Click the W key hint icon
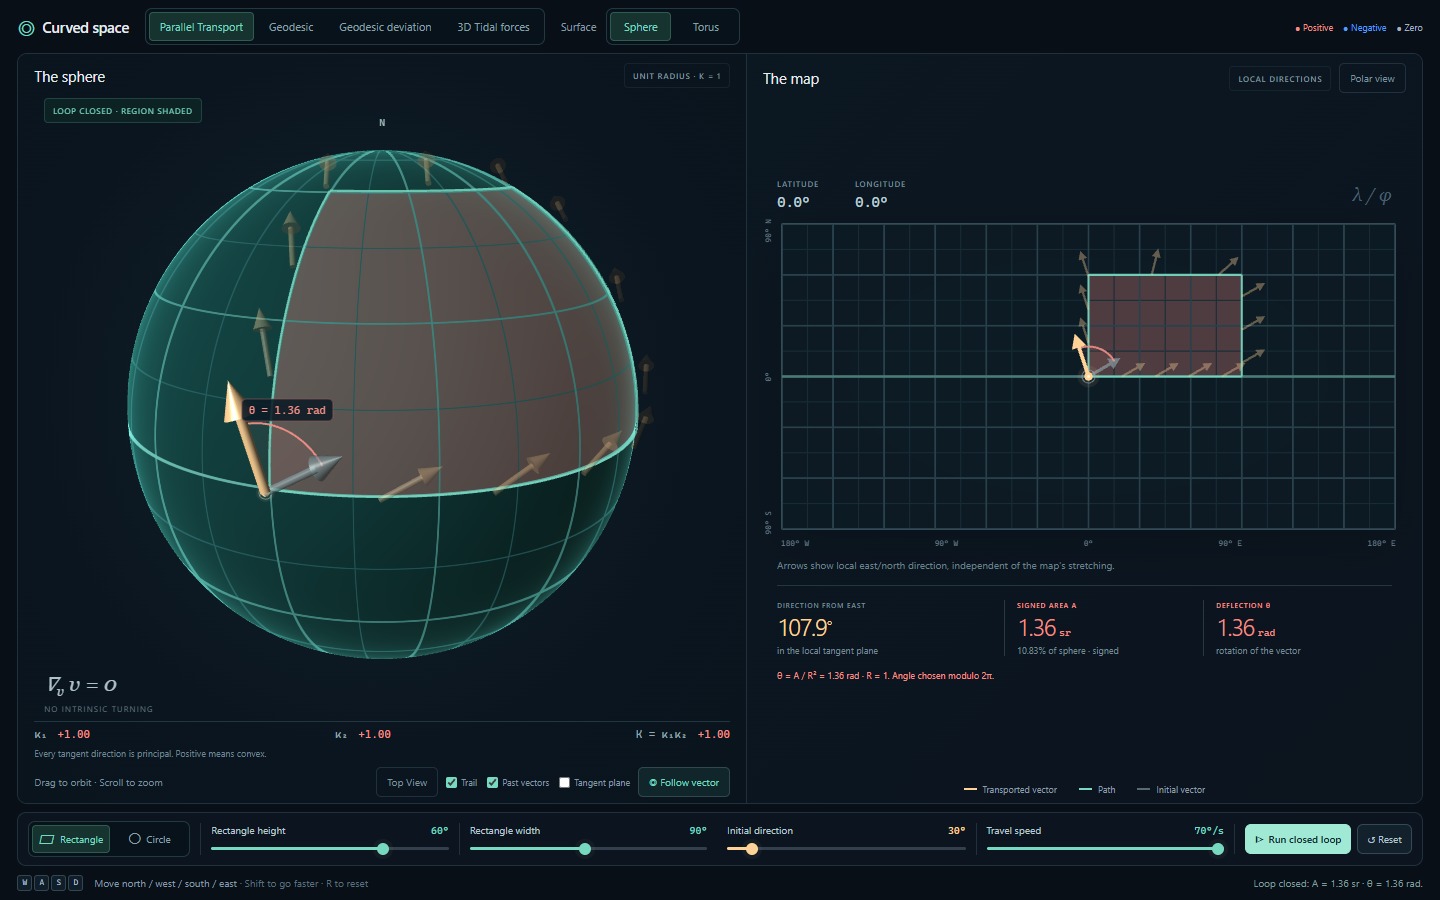Viewport: 1440px width, 900px height. 25,883
